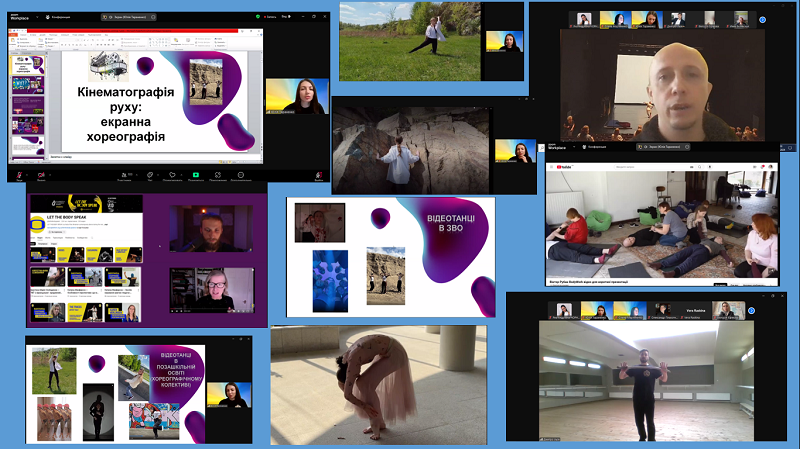Open participants panel in top-left Zoom toolbar
Screen dimensions: 800x449
pyautogui.click(x=124, y=176)
